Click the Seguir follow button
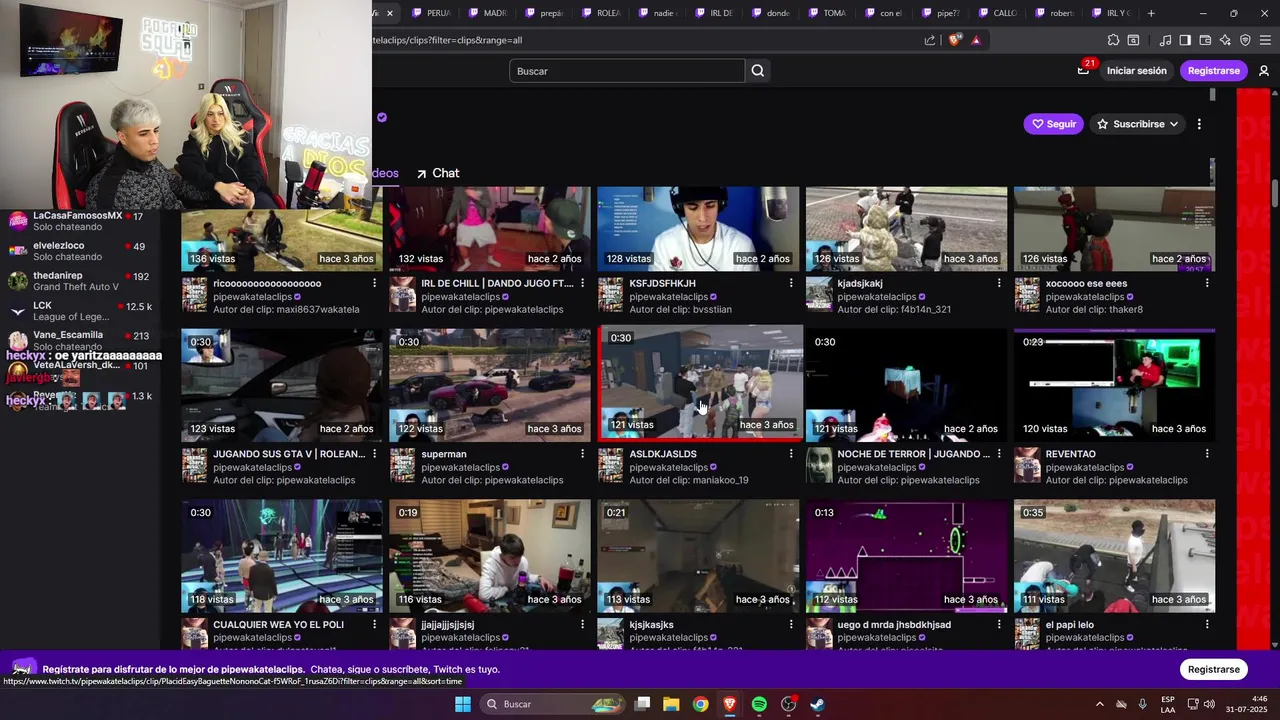This screenshot has width=1280, height=720. [1053, 124]
